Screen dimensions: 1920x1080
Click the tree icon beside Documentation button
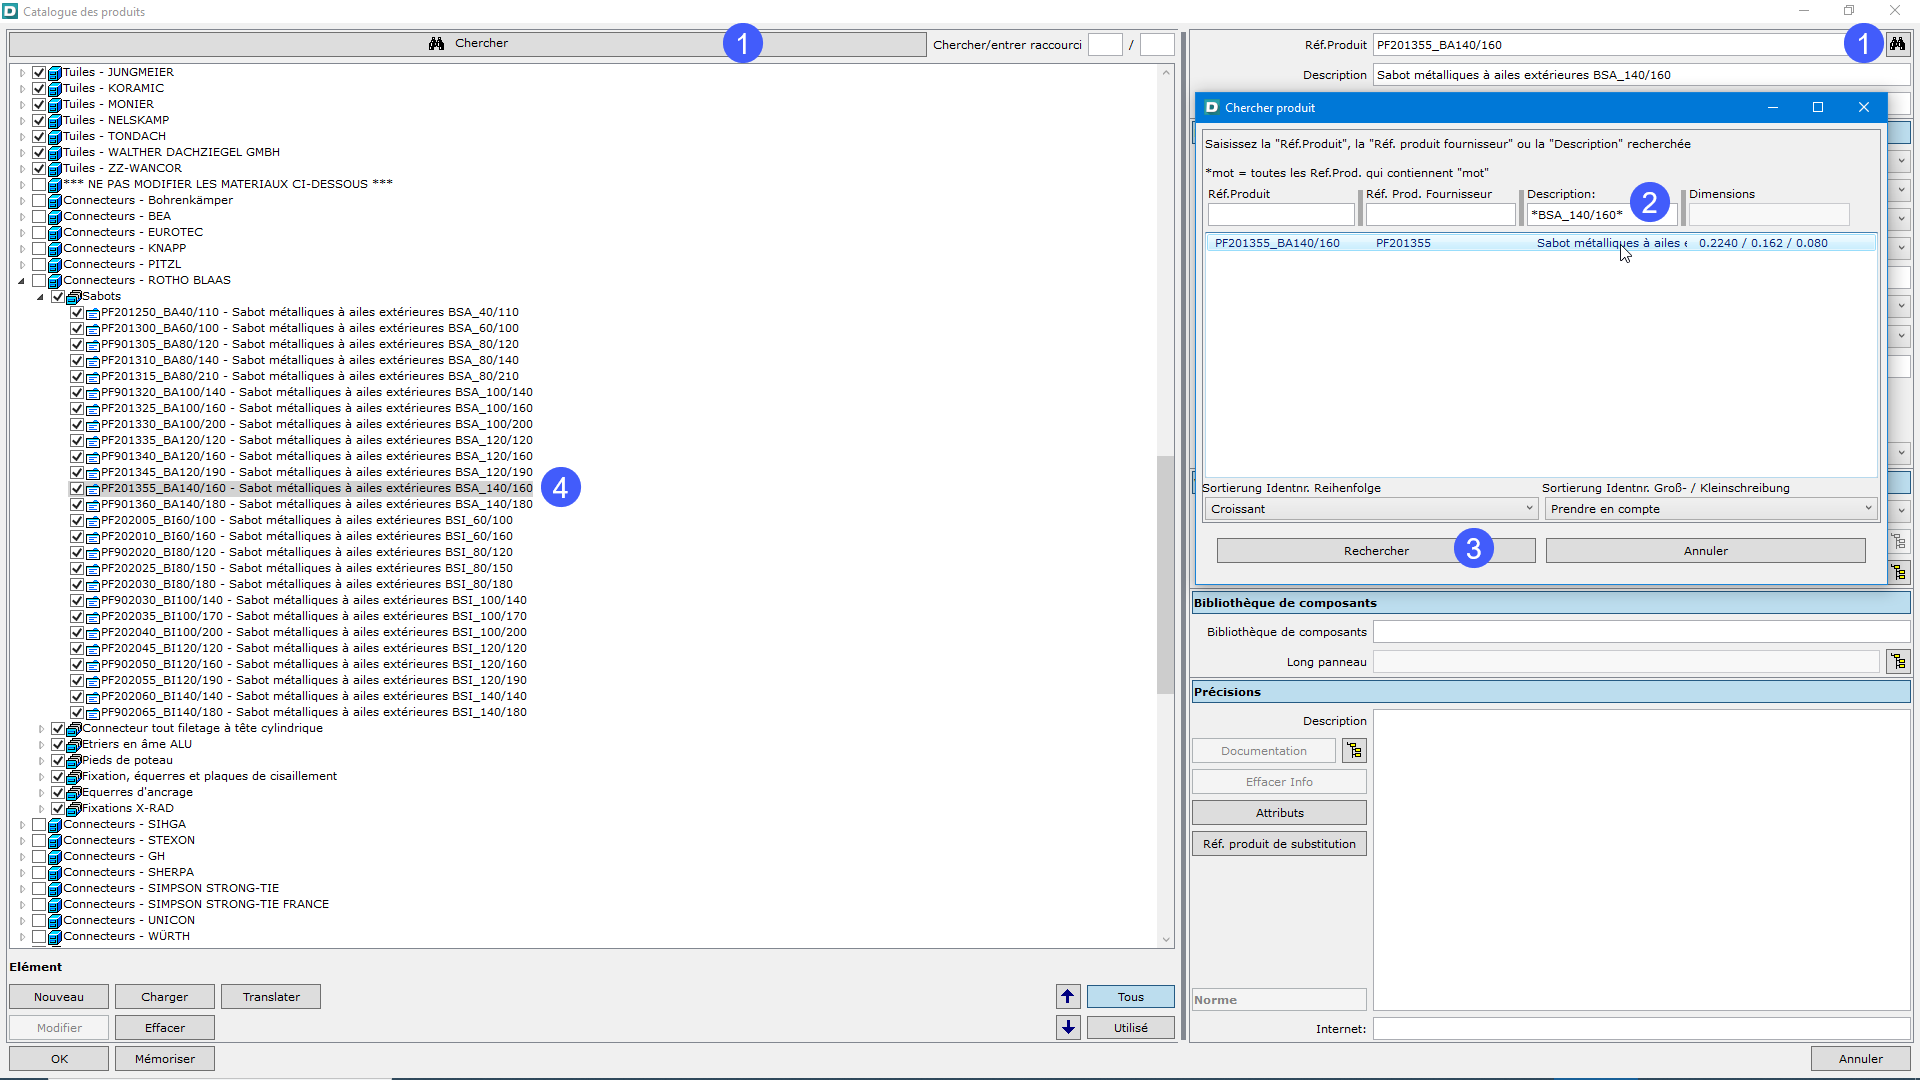[x=1354, y=751]
